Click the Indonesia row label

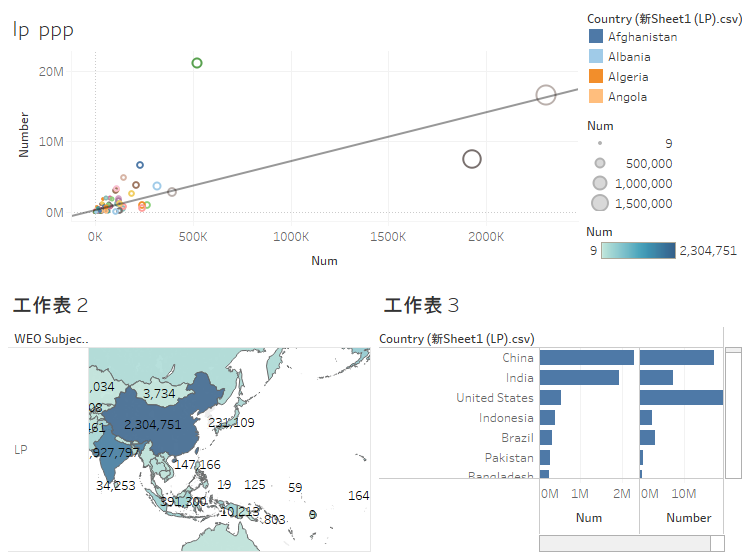[506, 418]
